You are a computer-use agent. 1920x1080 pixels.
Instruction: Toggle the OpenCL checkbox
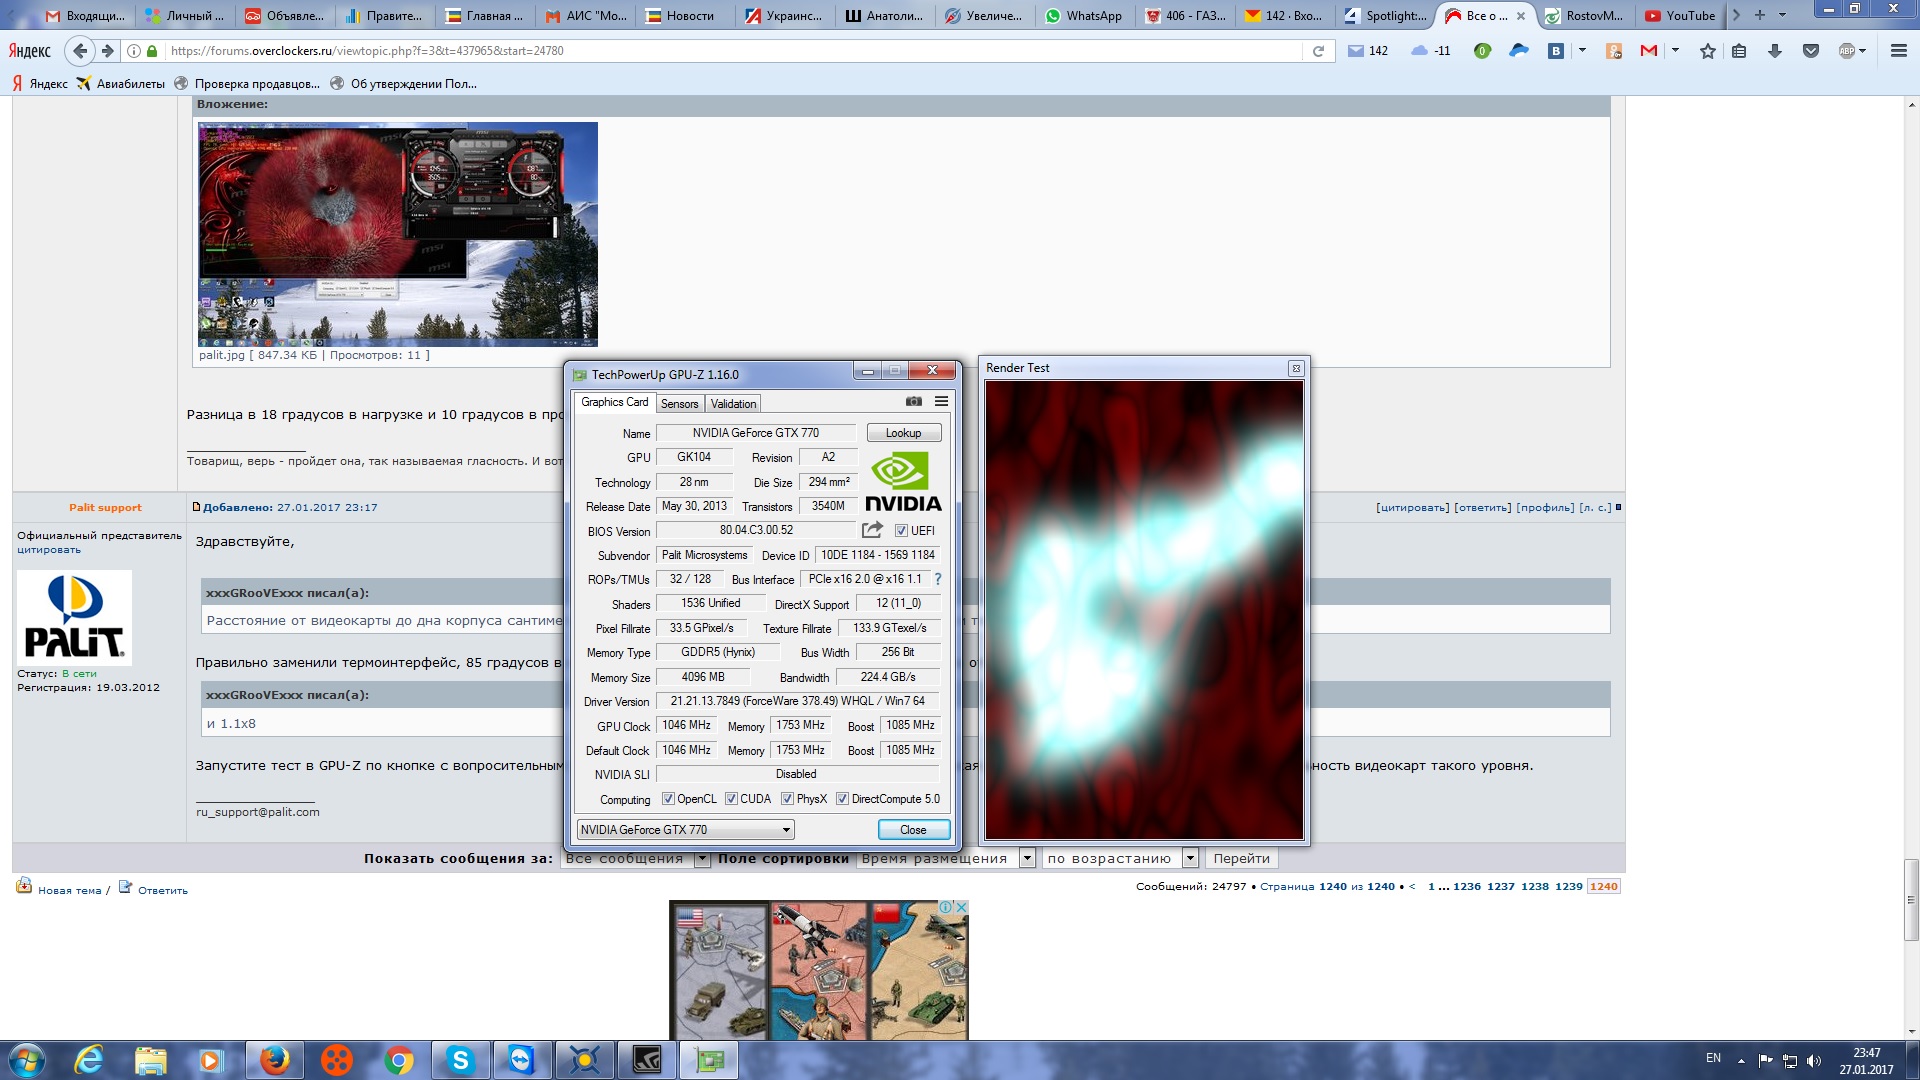coord(668,799)
